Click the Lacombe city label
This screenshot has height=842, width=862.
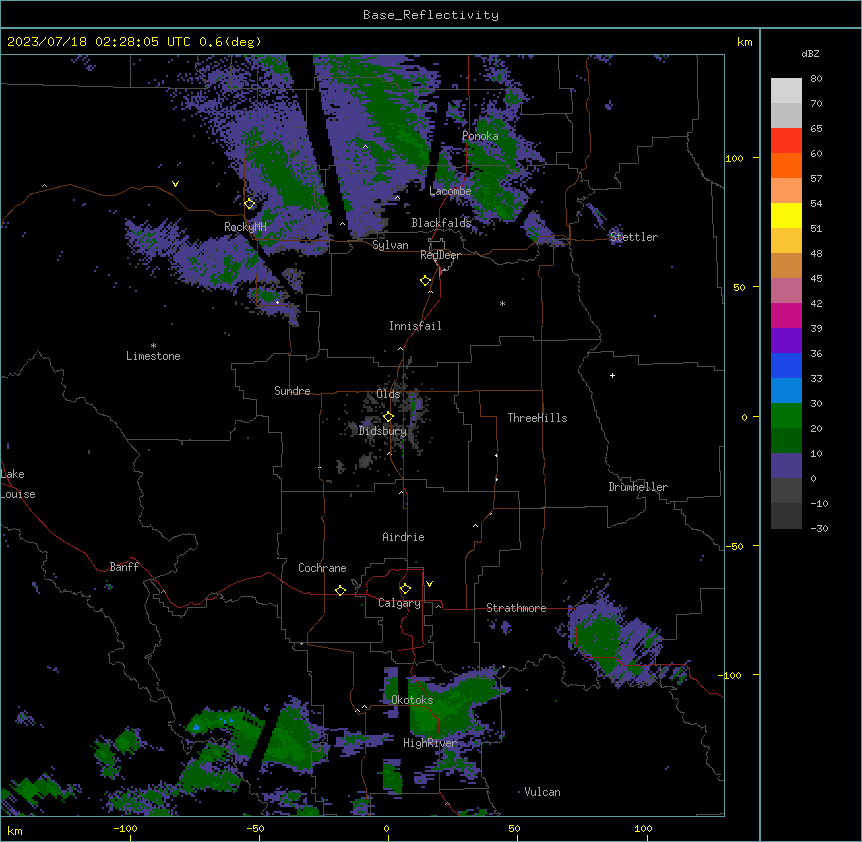pyautogui.click(x=450, y=191)
